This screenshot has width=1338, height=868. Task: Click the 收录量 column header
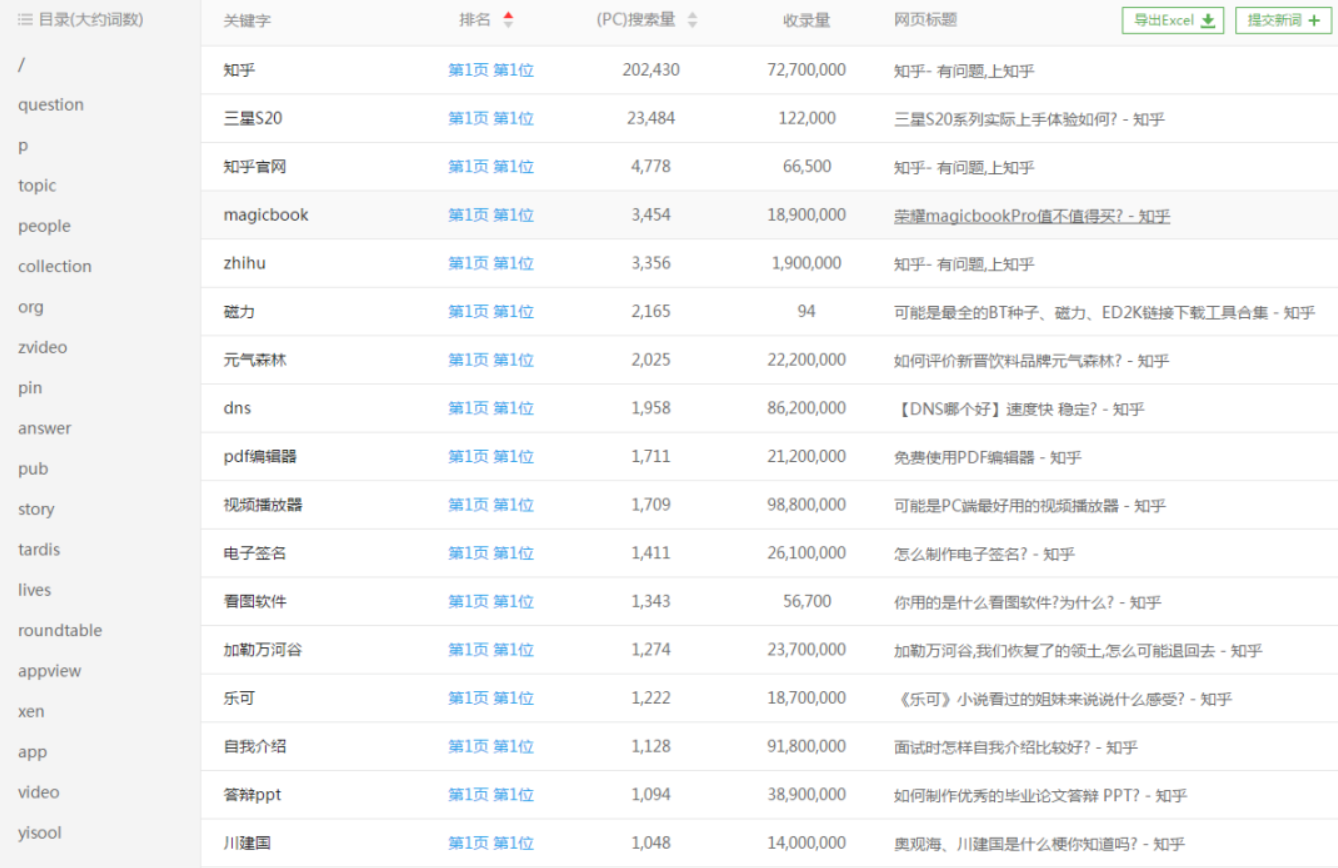pyautogui.click(x=806, y=20)
